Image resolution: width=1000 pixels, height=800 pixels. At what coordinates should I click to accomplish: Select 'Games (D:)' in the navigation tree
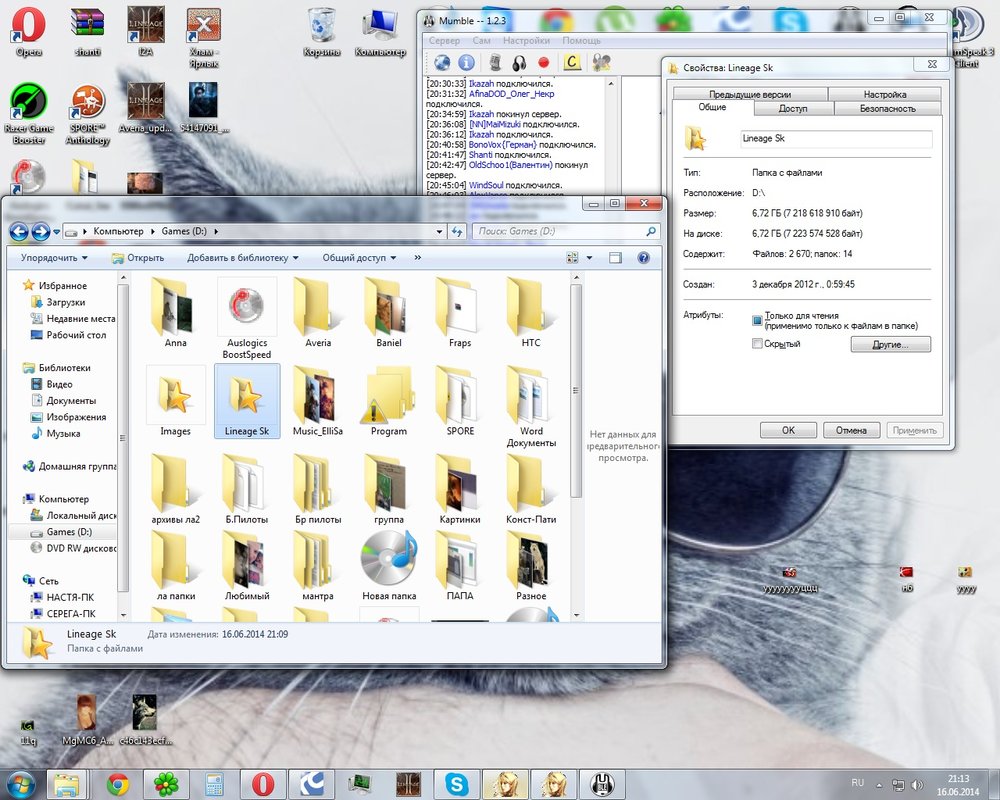[x=69, y=532]
